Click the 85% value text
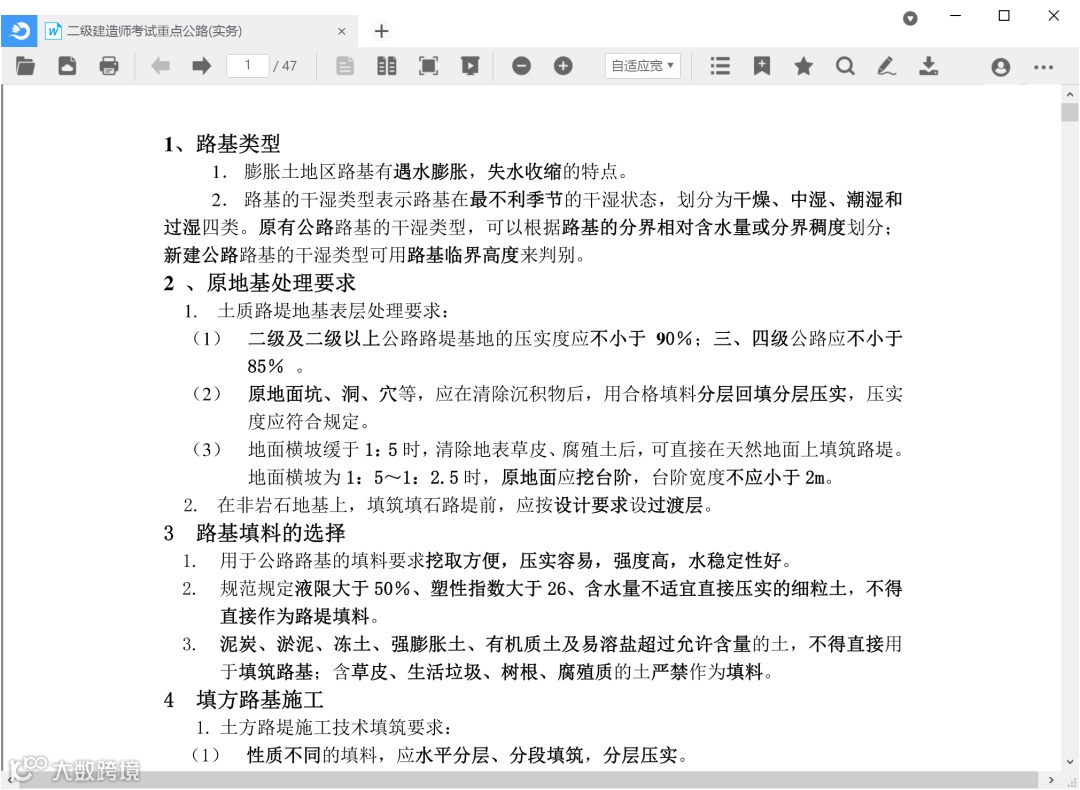 coord(266,366)
